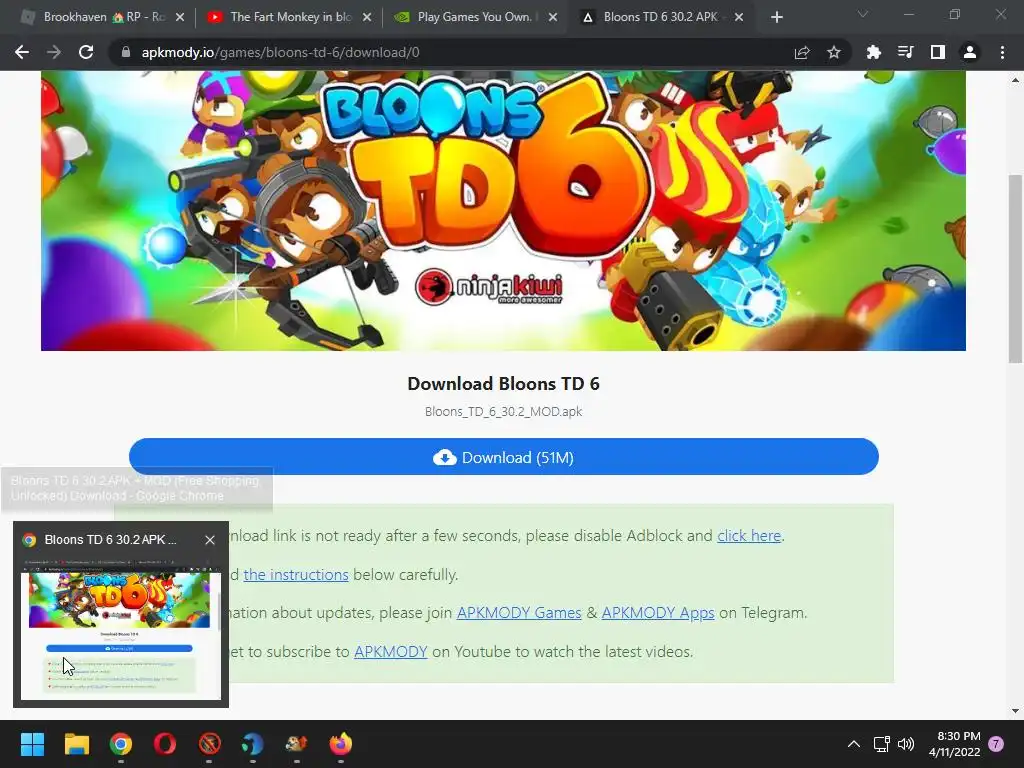Viewport: 1024px width, 768px height.
Task: Select the Chrome window preview thumbnail
Action: [x=121, y=629]
